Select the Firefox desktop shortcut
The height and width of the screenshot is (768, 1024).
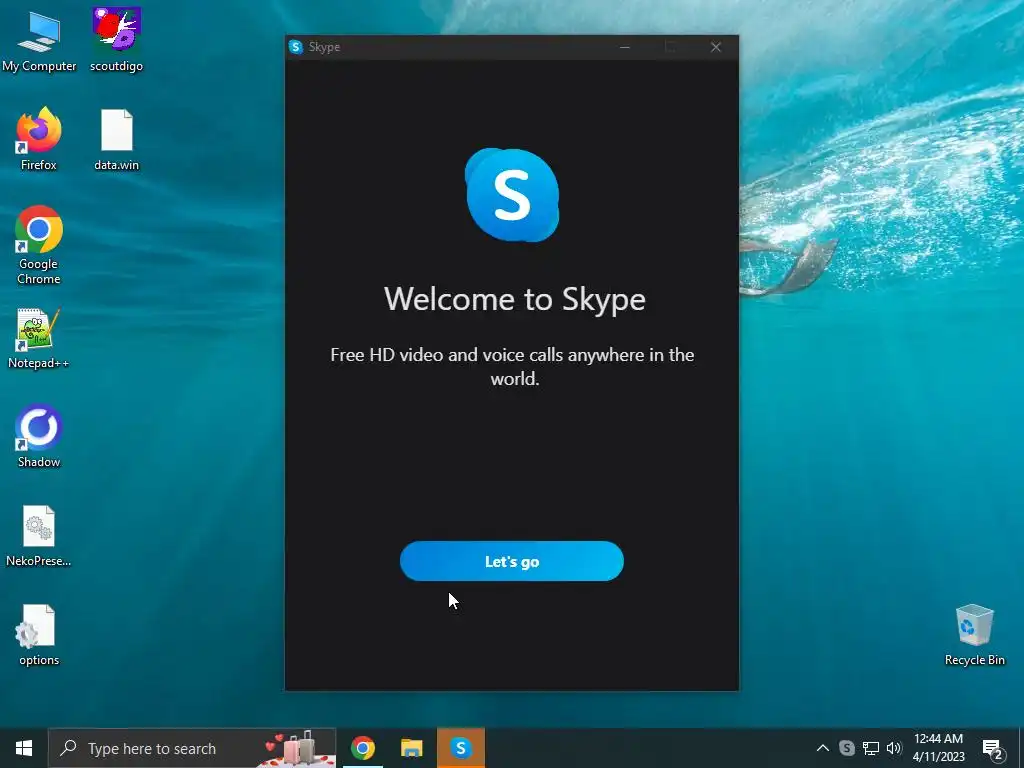(x=39, y=139)
